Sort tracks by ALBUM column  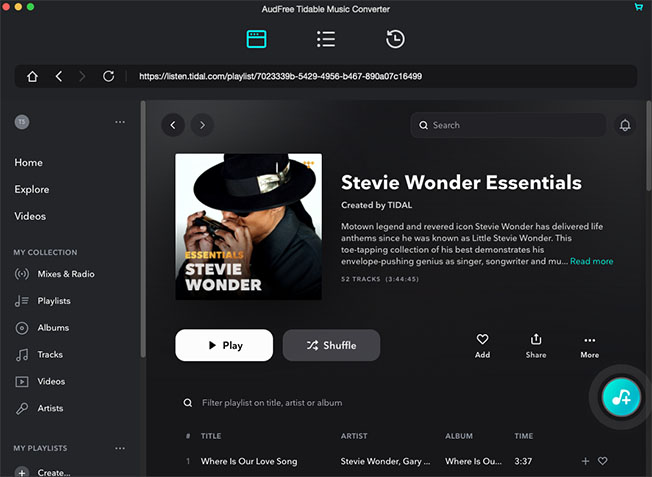coord(459,436)
